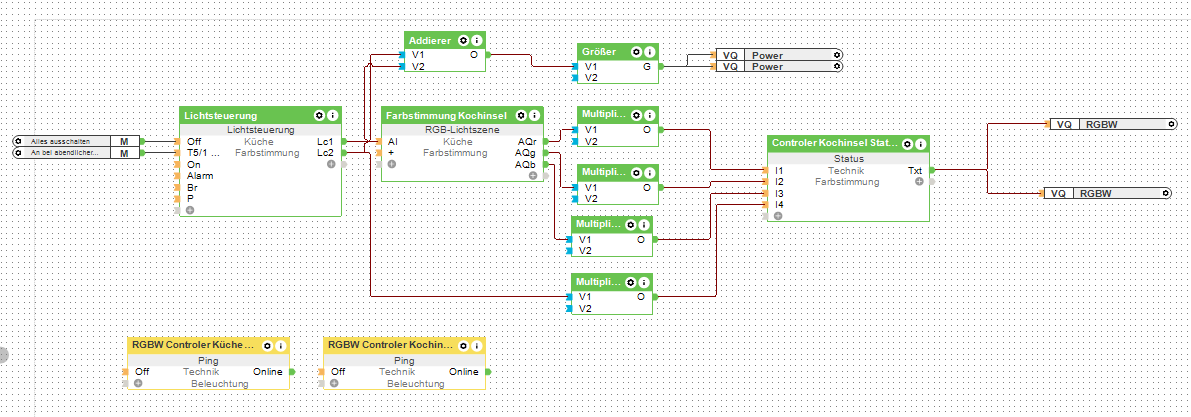Screen dimensions: 1191x417
Task: Click AQb output on Farbstimmung Kochinsel
Action: (526, 164)
